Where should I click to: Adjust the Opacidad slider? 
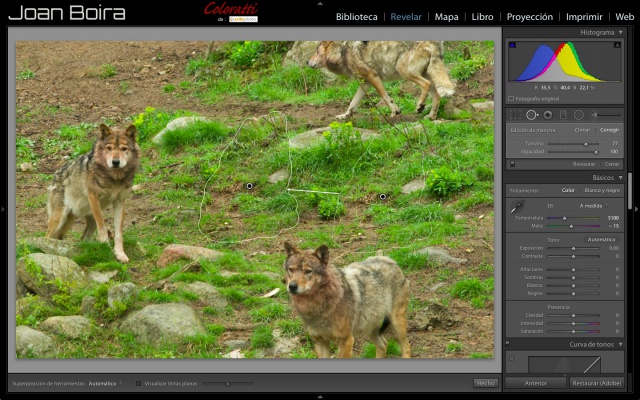pos(573,152)
